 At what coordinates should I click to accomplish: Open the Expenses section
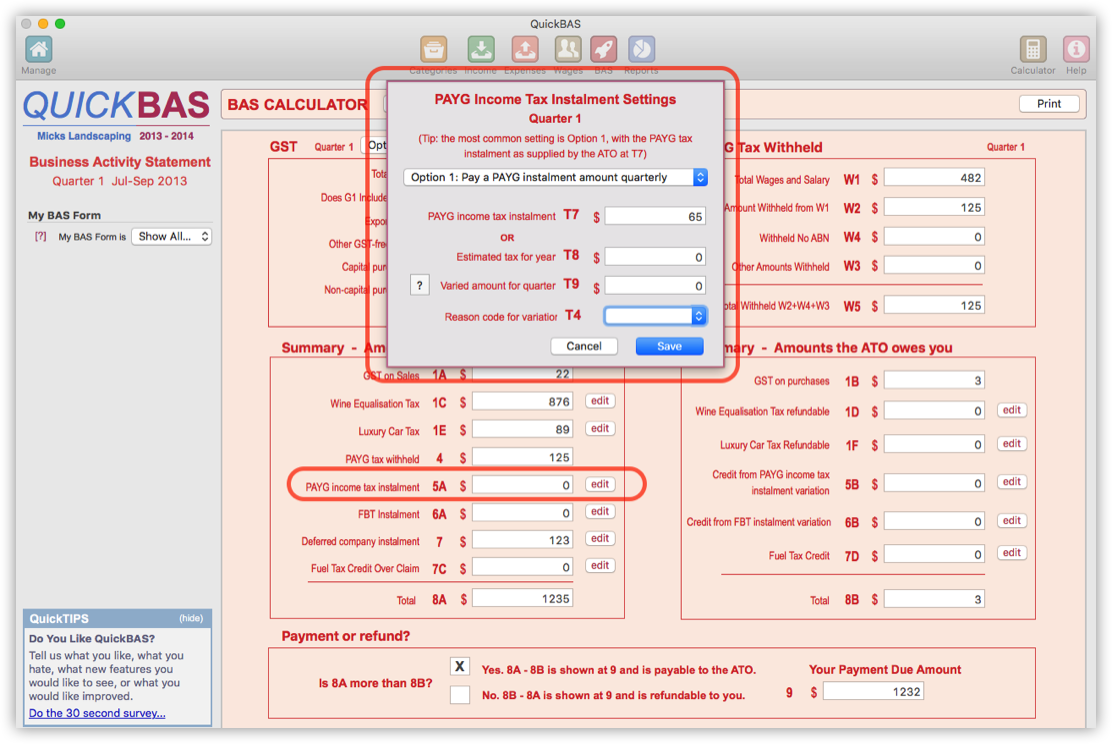525,48
